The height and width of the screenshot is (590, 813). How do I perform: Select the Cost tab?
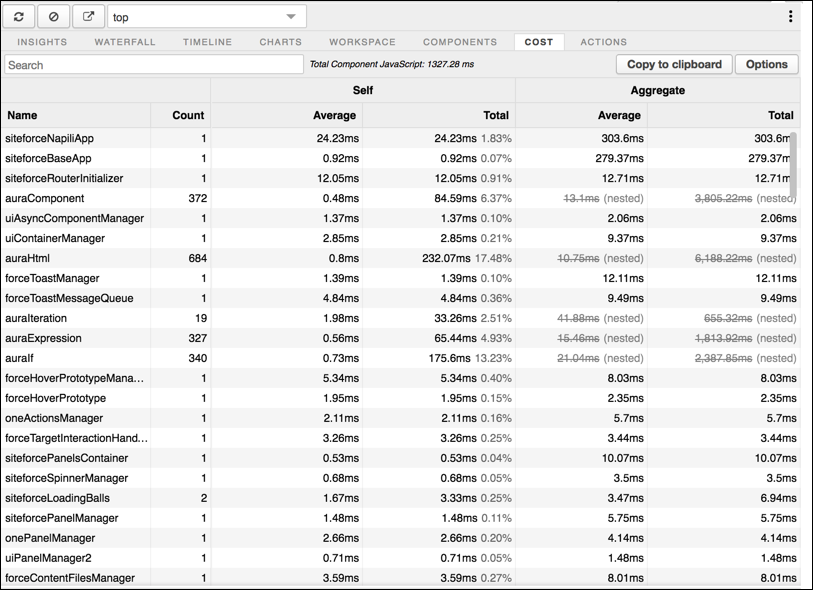click(539, 42)
